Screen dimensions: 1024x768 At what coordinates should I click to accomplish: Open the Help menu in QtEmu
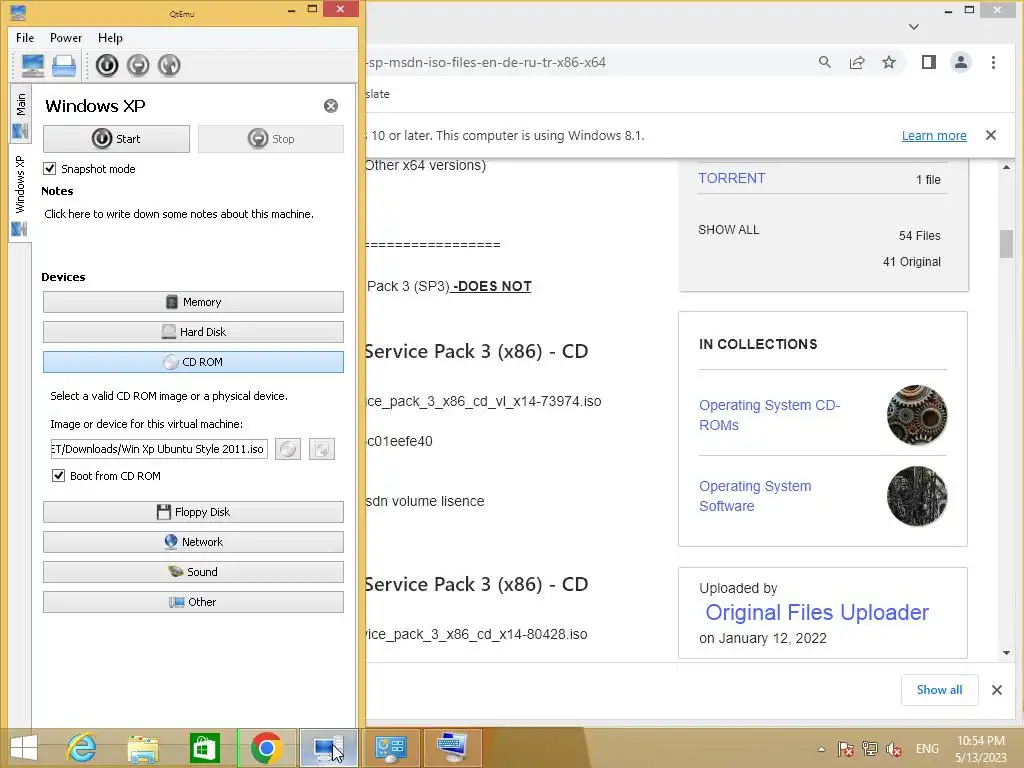click(x=110, y=38)
